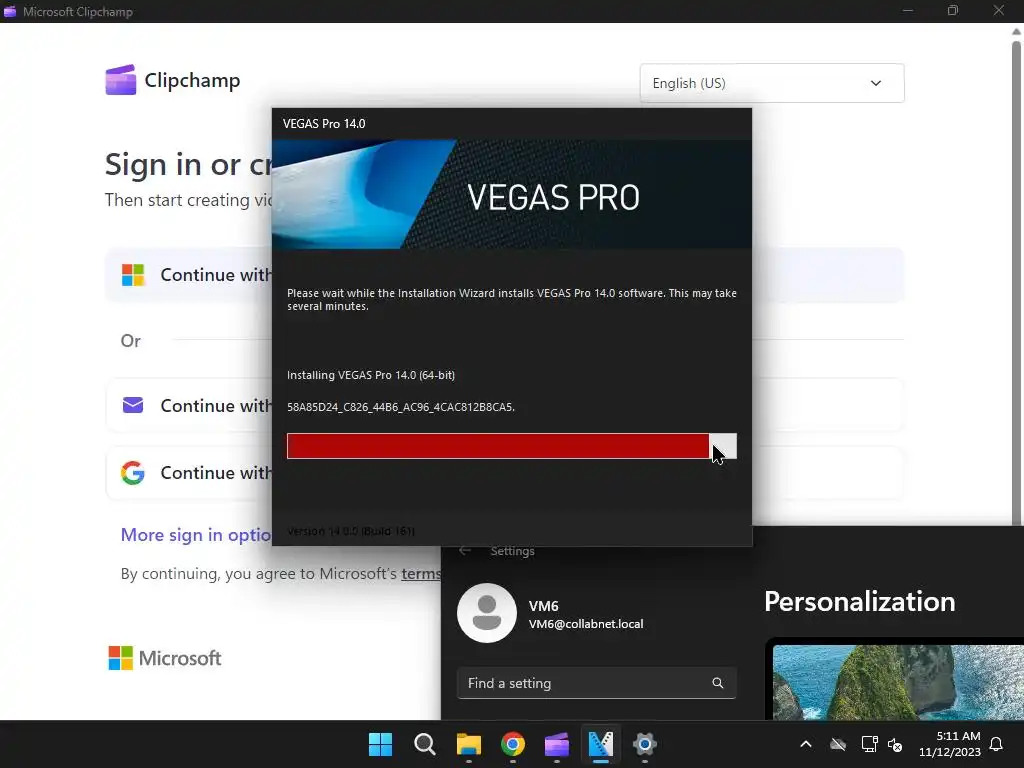Click the Clipchamp logo
This screenshot has height=768, width=1024.
point(172,80)
